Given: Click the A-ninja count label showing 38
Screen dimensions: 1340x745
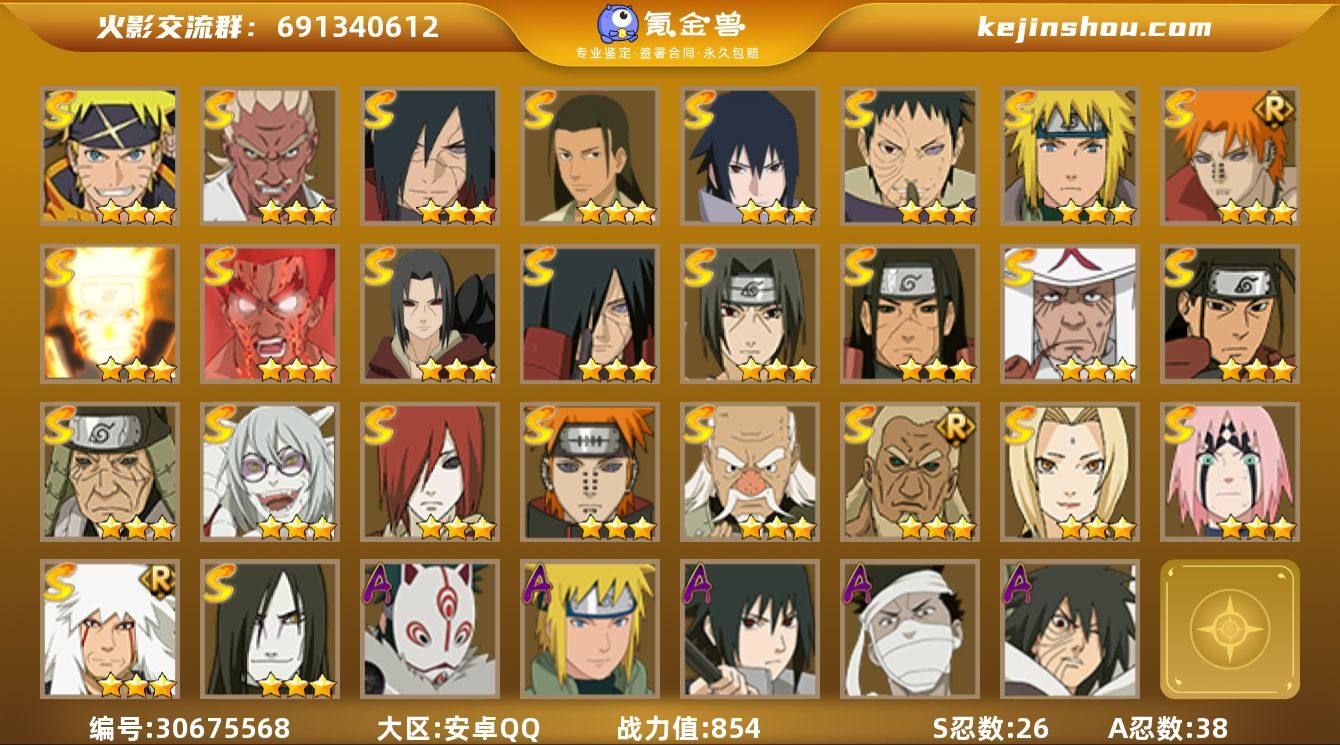Looking at the screenshot, I should point(1168,728).
